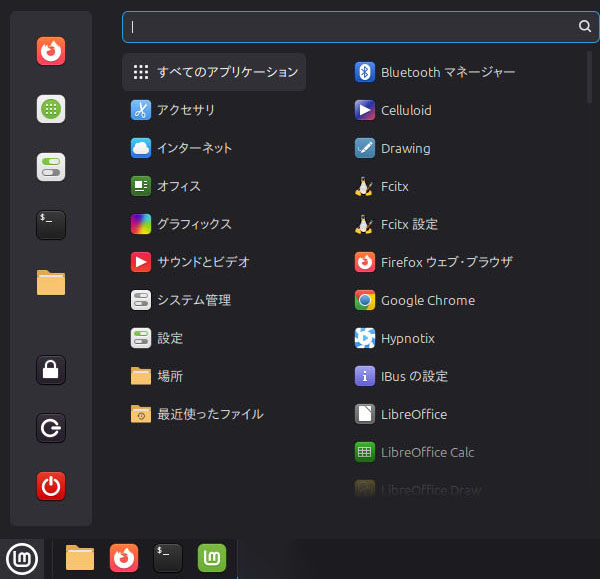Click the Linux Mint menu button in taskbar
The image size is (600, 579).
(x=21, y=558)
